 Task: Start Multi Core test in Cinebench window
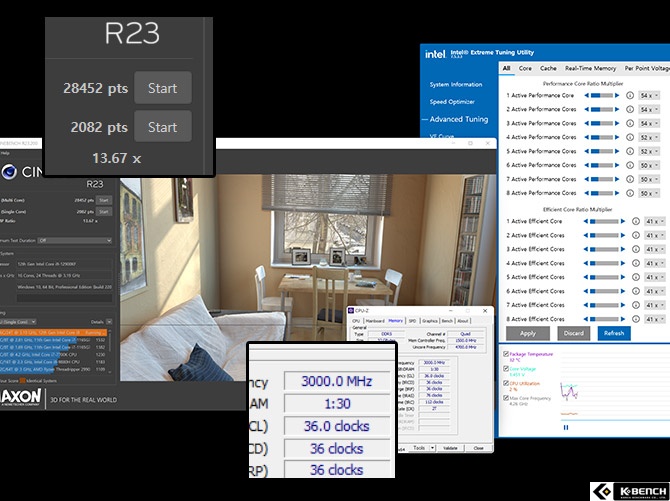104,200
